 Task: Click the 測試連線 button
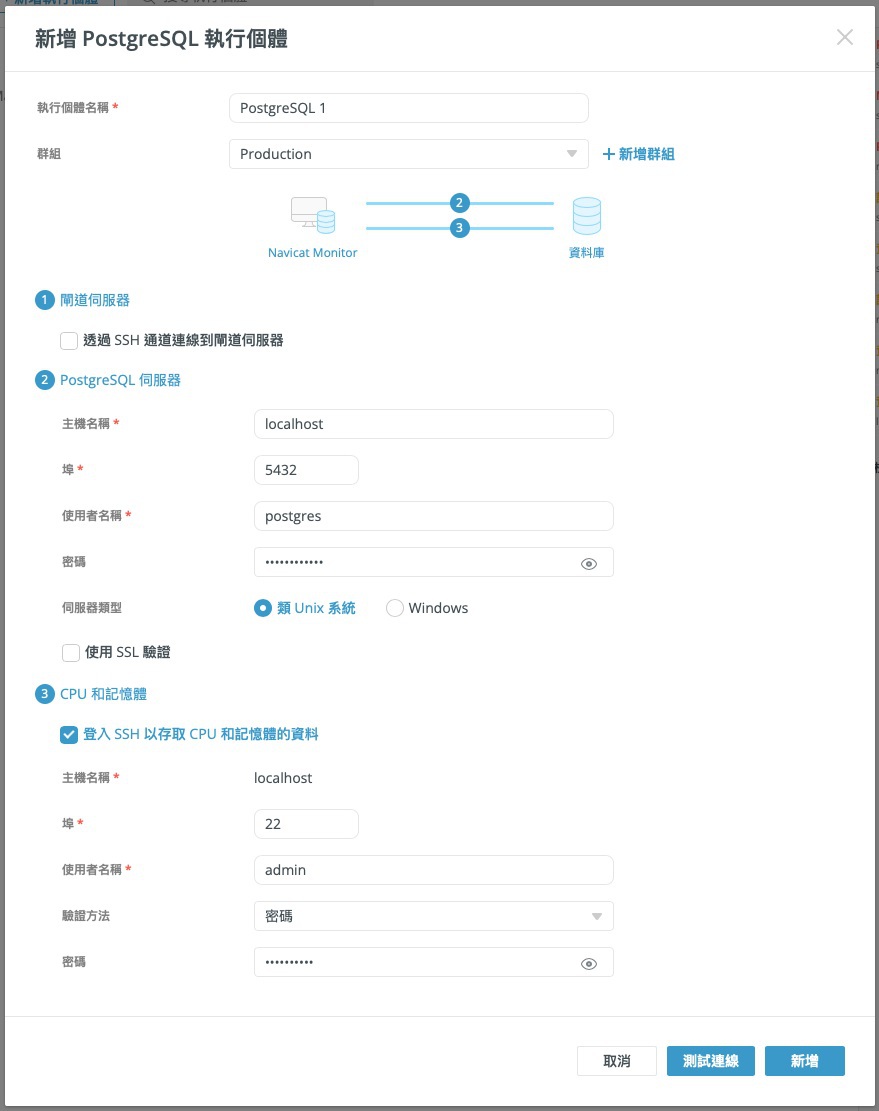710,1061
